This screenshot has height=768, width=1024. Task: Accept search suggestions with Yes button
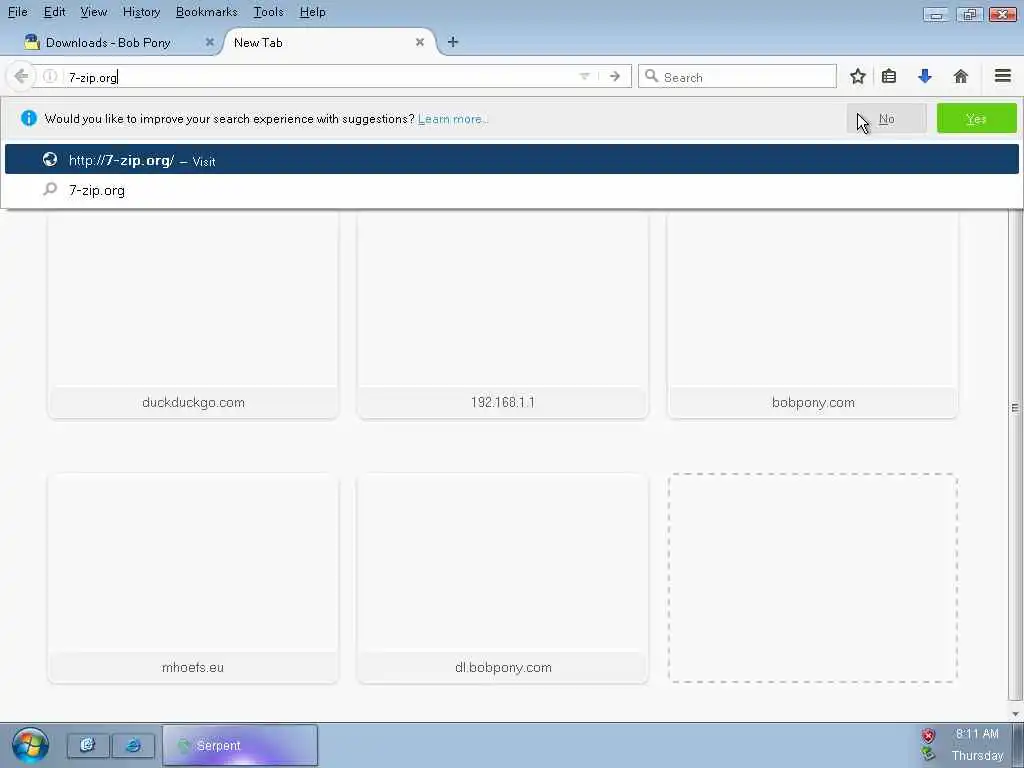pyautogui.click(x=976, y=119)
